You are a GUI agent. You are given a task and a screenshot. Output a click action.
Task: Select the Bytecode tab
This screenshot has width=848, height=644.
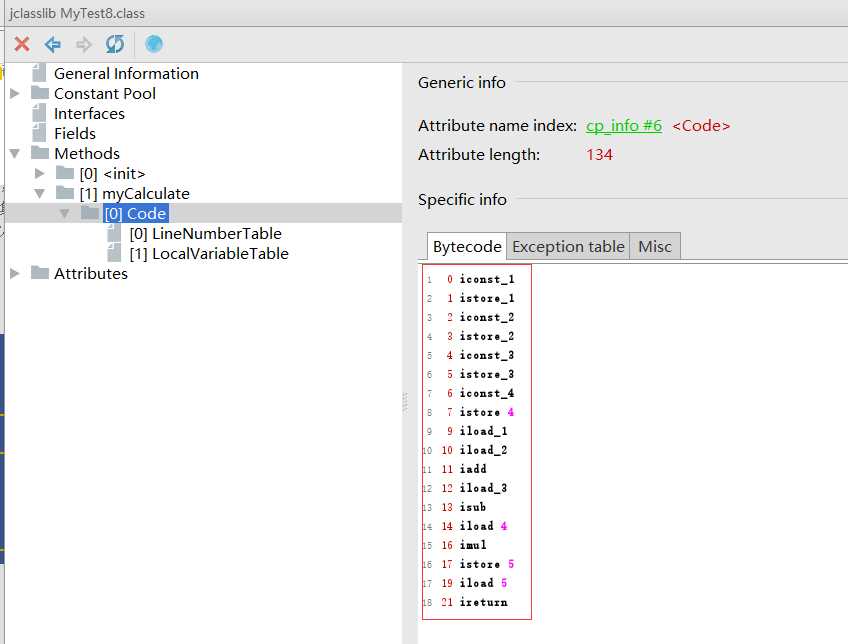coord(467,247)
